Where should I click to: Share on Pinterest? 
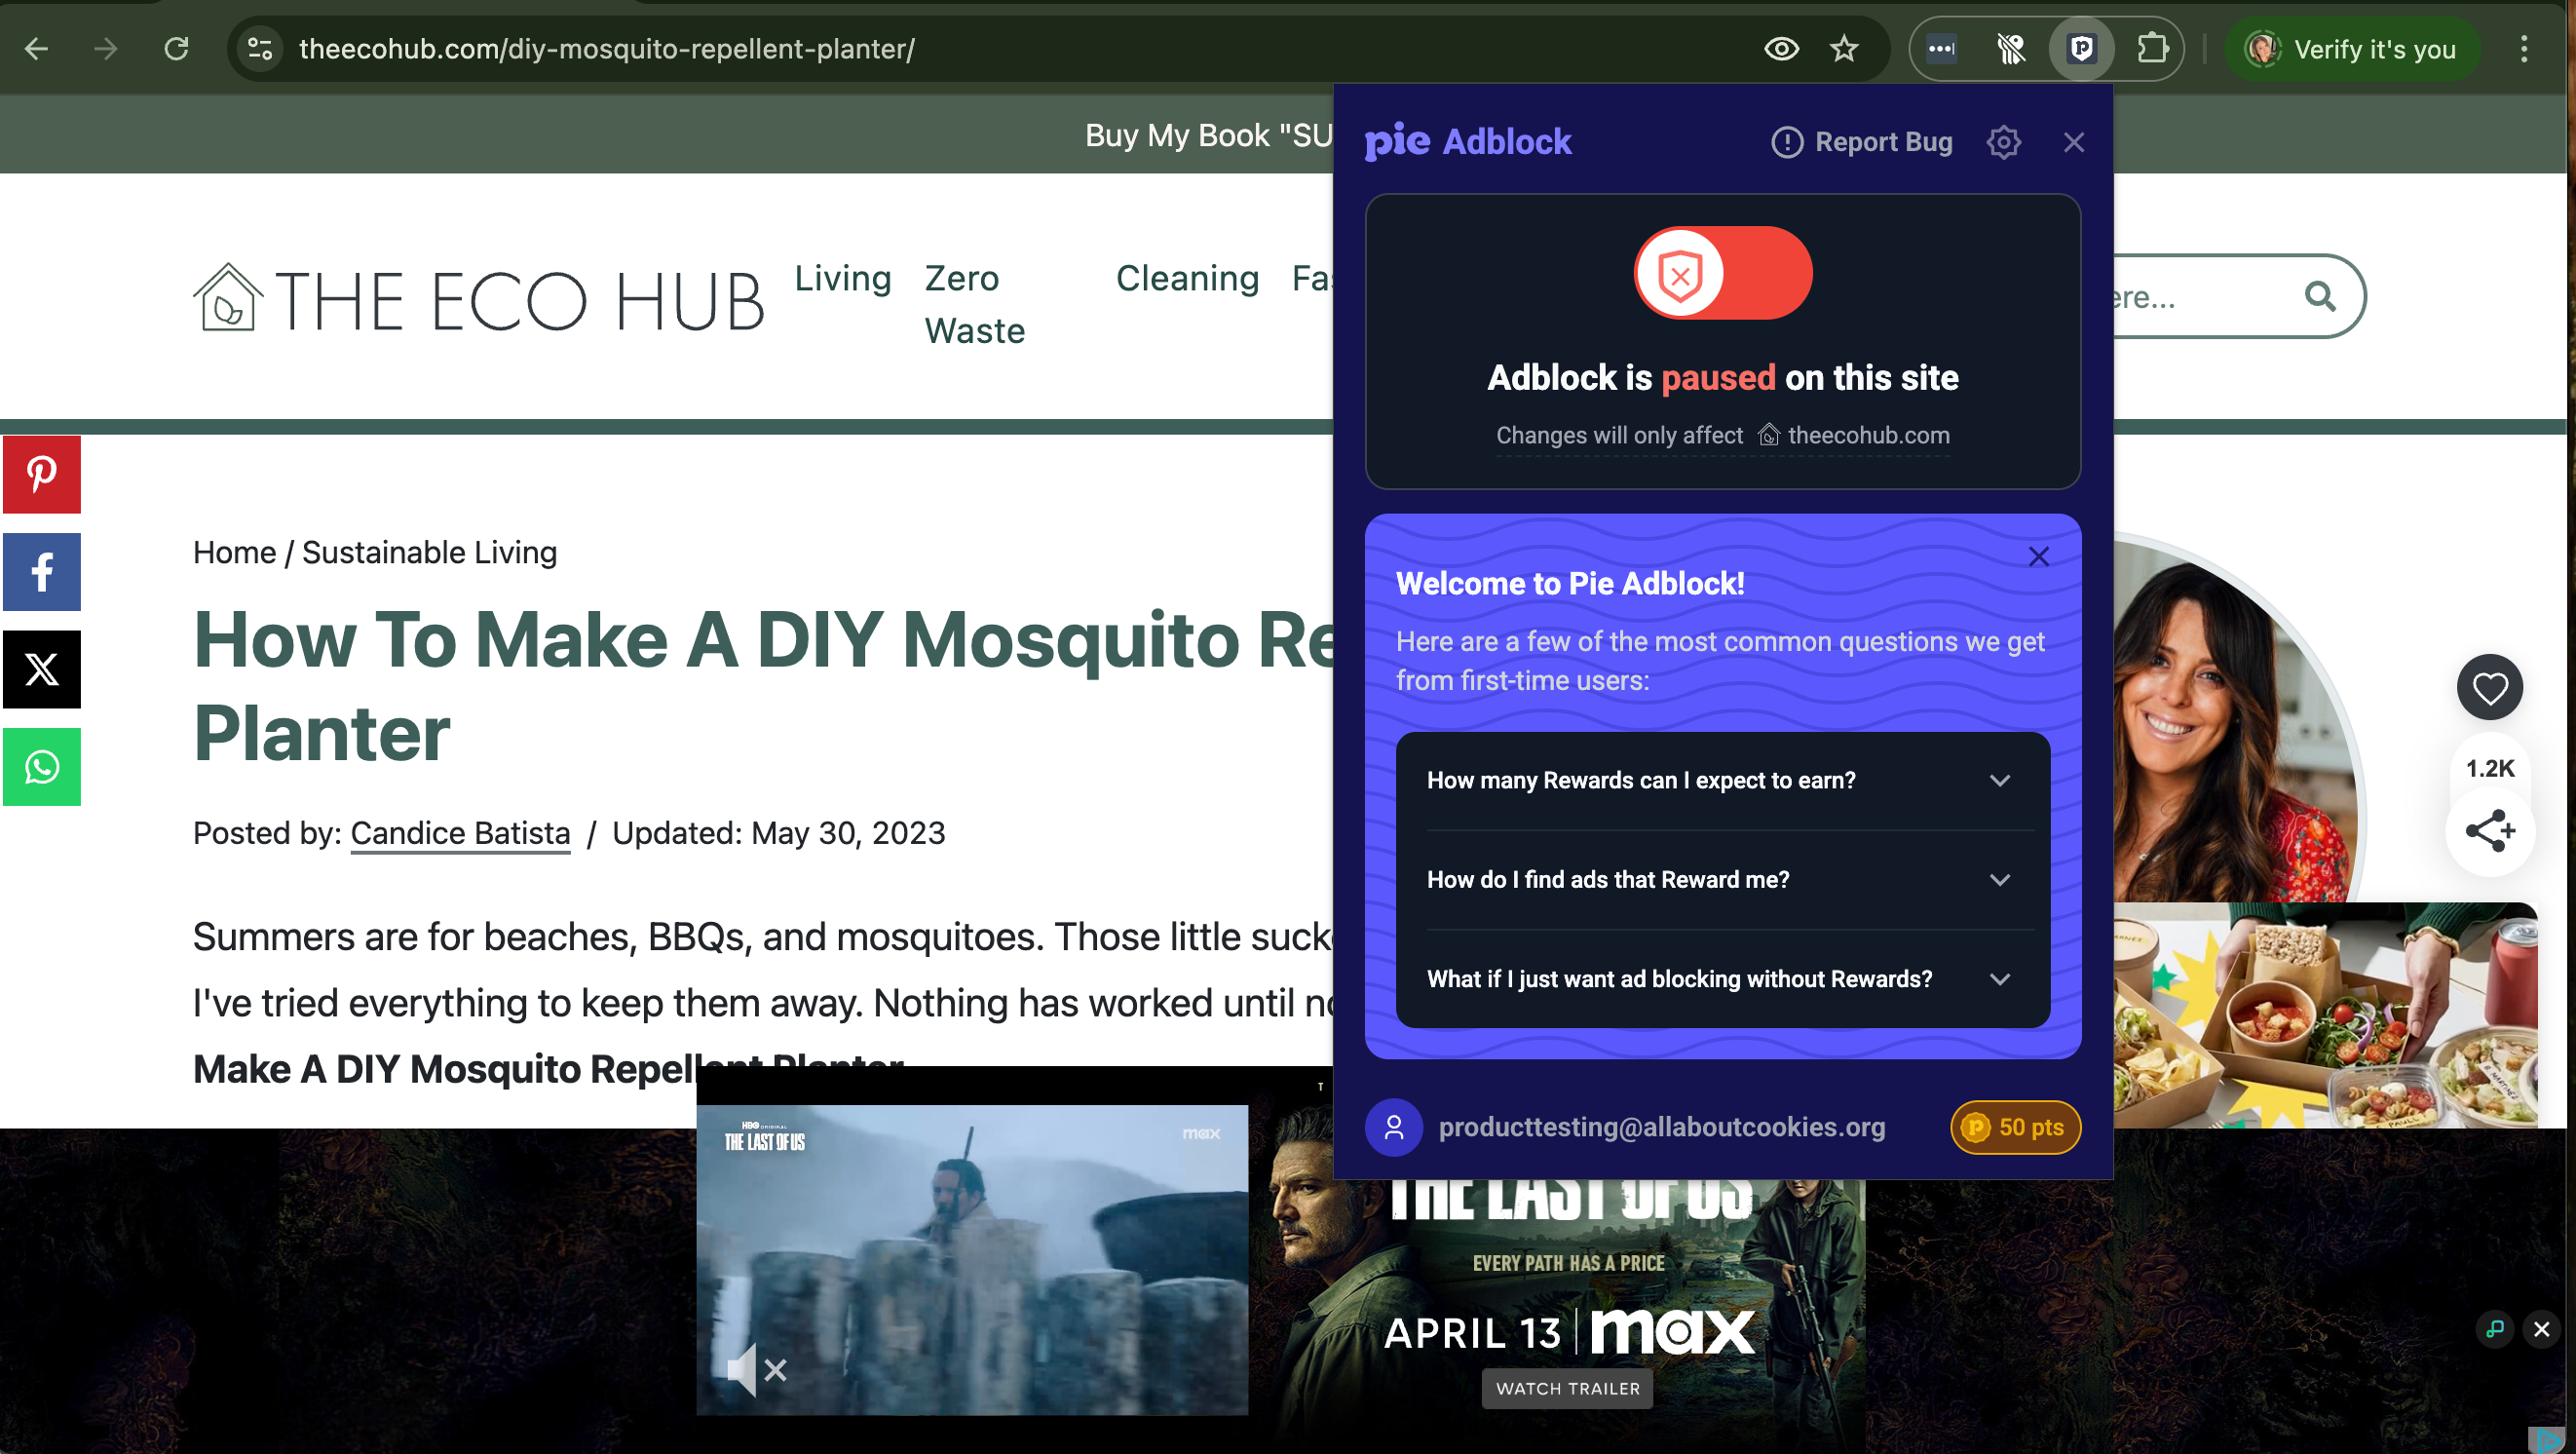42,473
